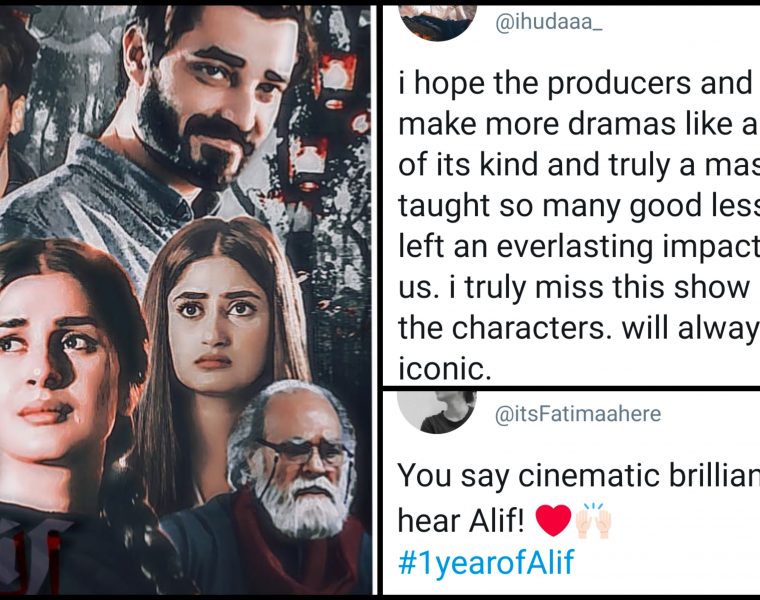
Task: Open @itsFatimaahere profile avatar picture
Action: click(x=437, y=412)
